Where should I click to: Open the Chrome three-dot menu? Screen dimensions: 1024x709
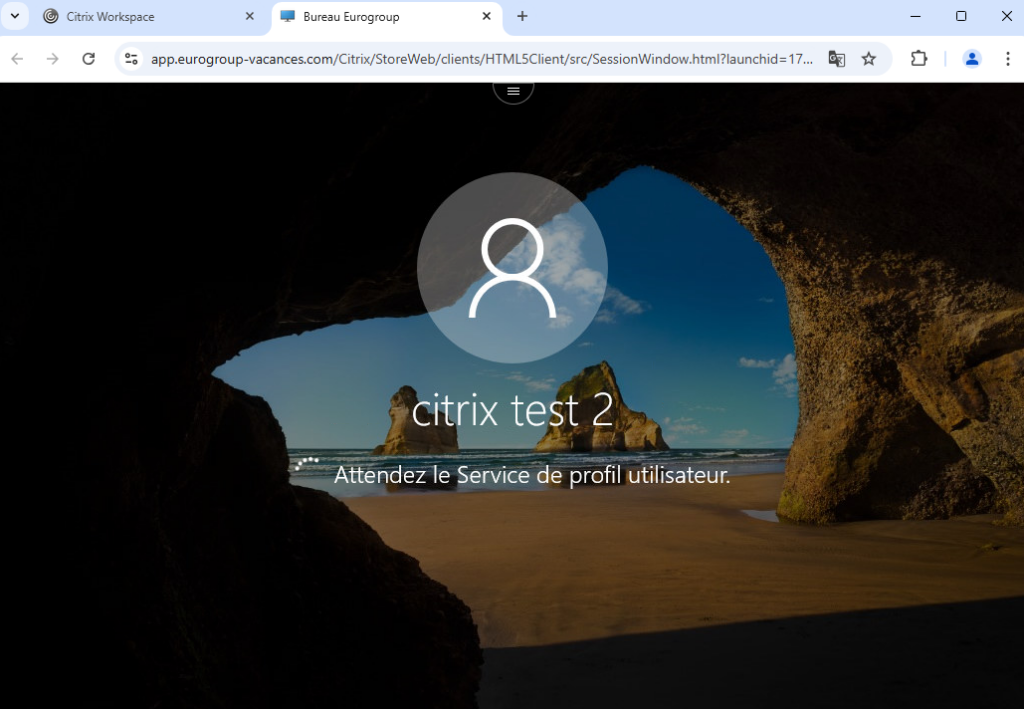tap(1008, 59)
